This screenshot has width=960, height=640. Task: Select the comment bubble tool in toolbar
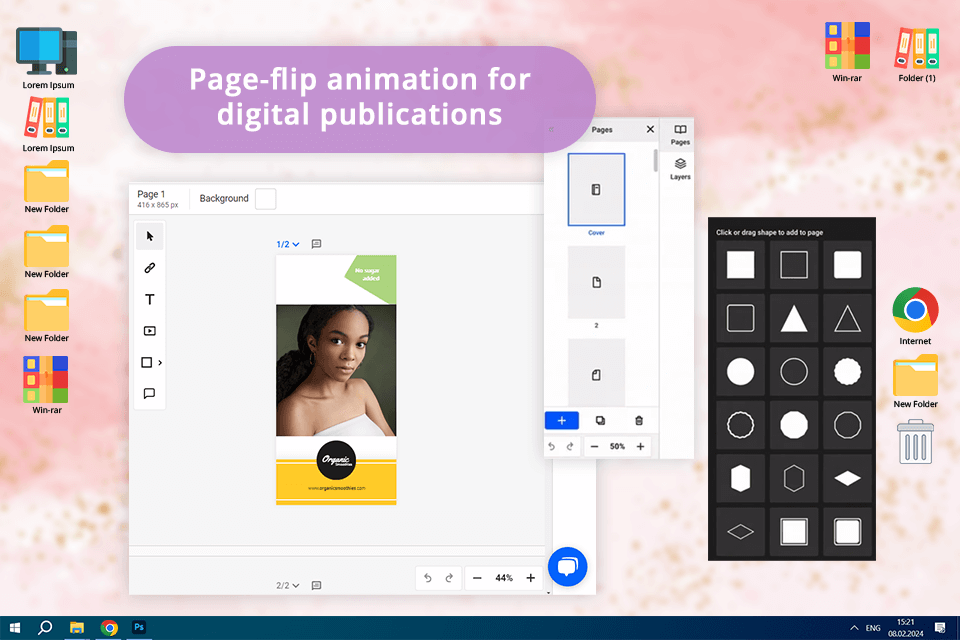click(149, 393)
